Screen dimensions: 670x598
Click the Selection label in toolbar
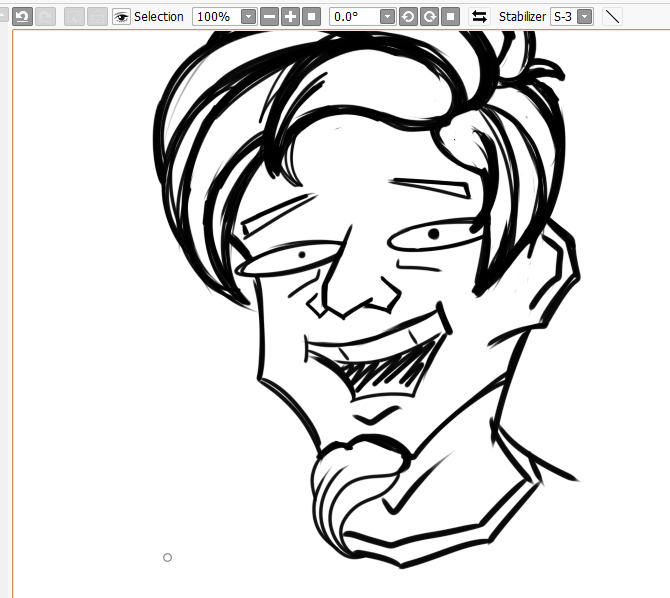point(159,17)
